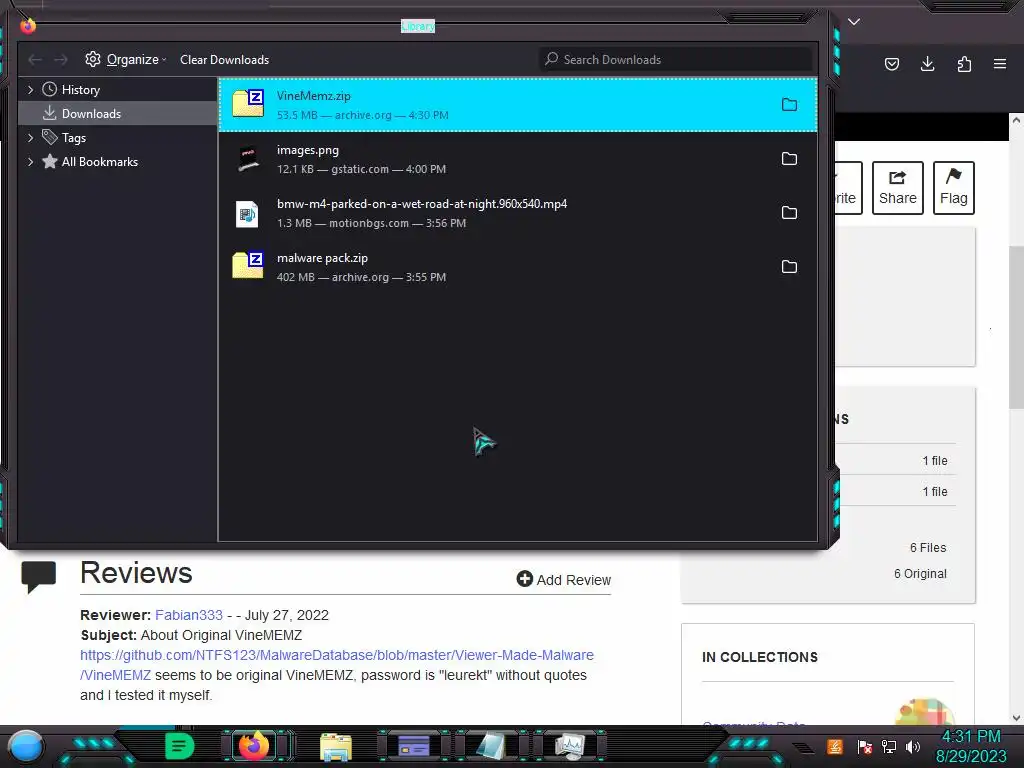Select Downloads in the Library sidebar

tap(118, 114)
